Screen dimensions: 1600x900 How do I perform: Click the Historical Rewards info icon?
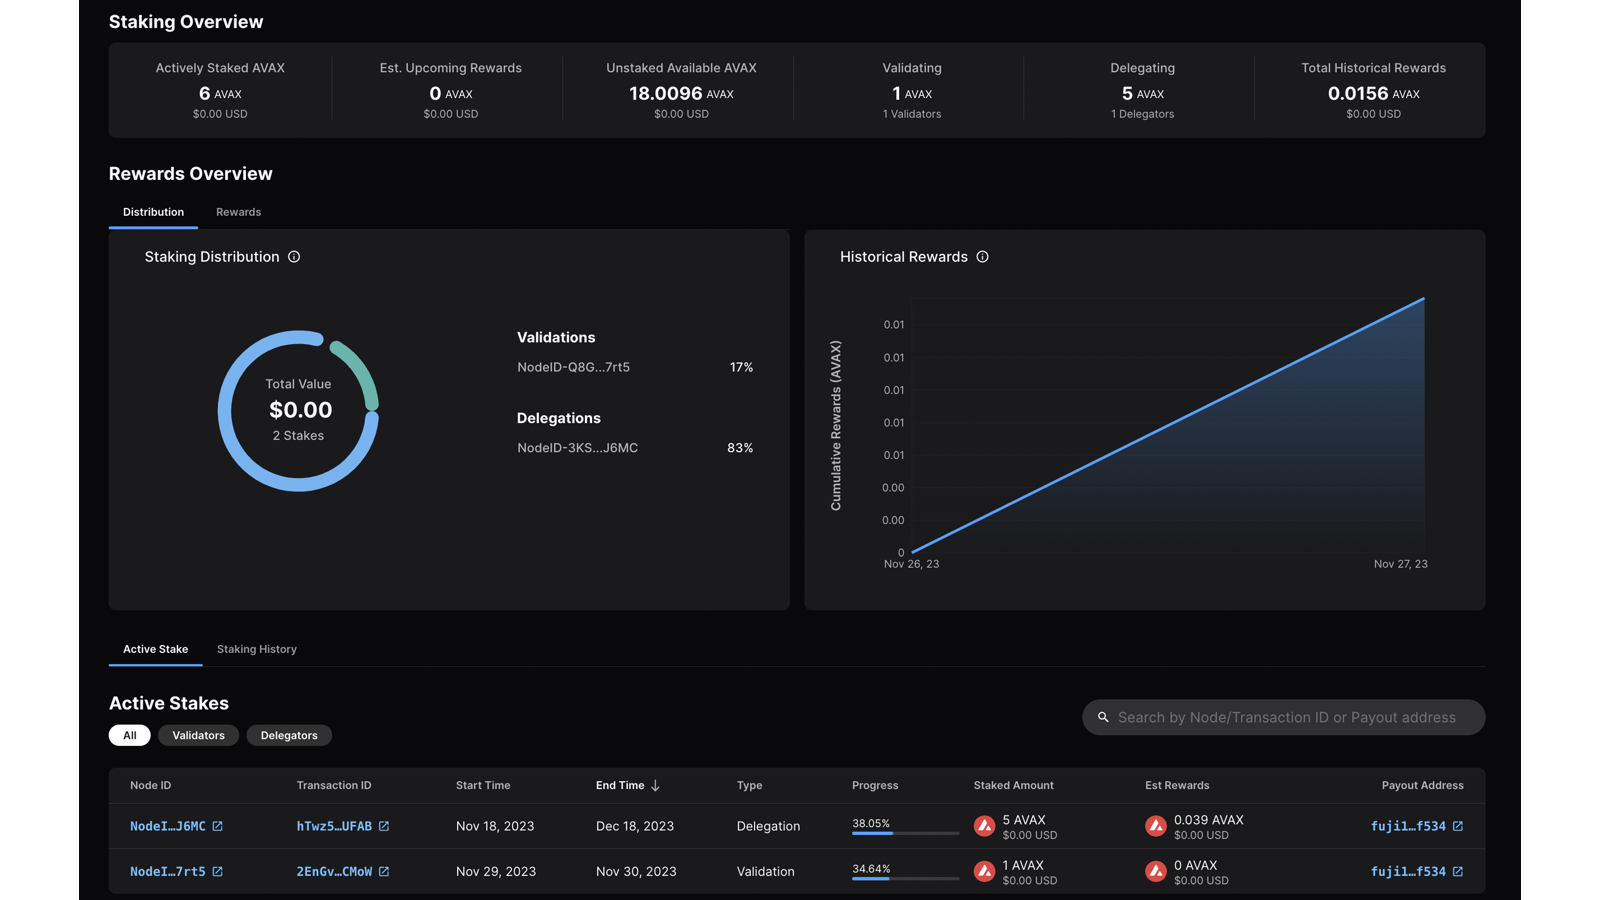tap(983, 257)
